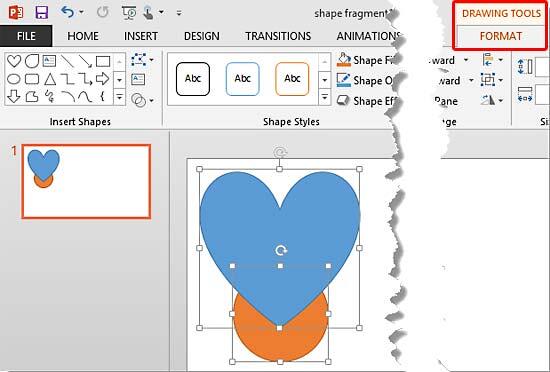Open the Send Backward dropdown arrow
This screenshot has height=372, width=550.
(x=471, y=81)
